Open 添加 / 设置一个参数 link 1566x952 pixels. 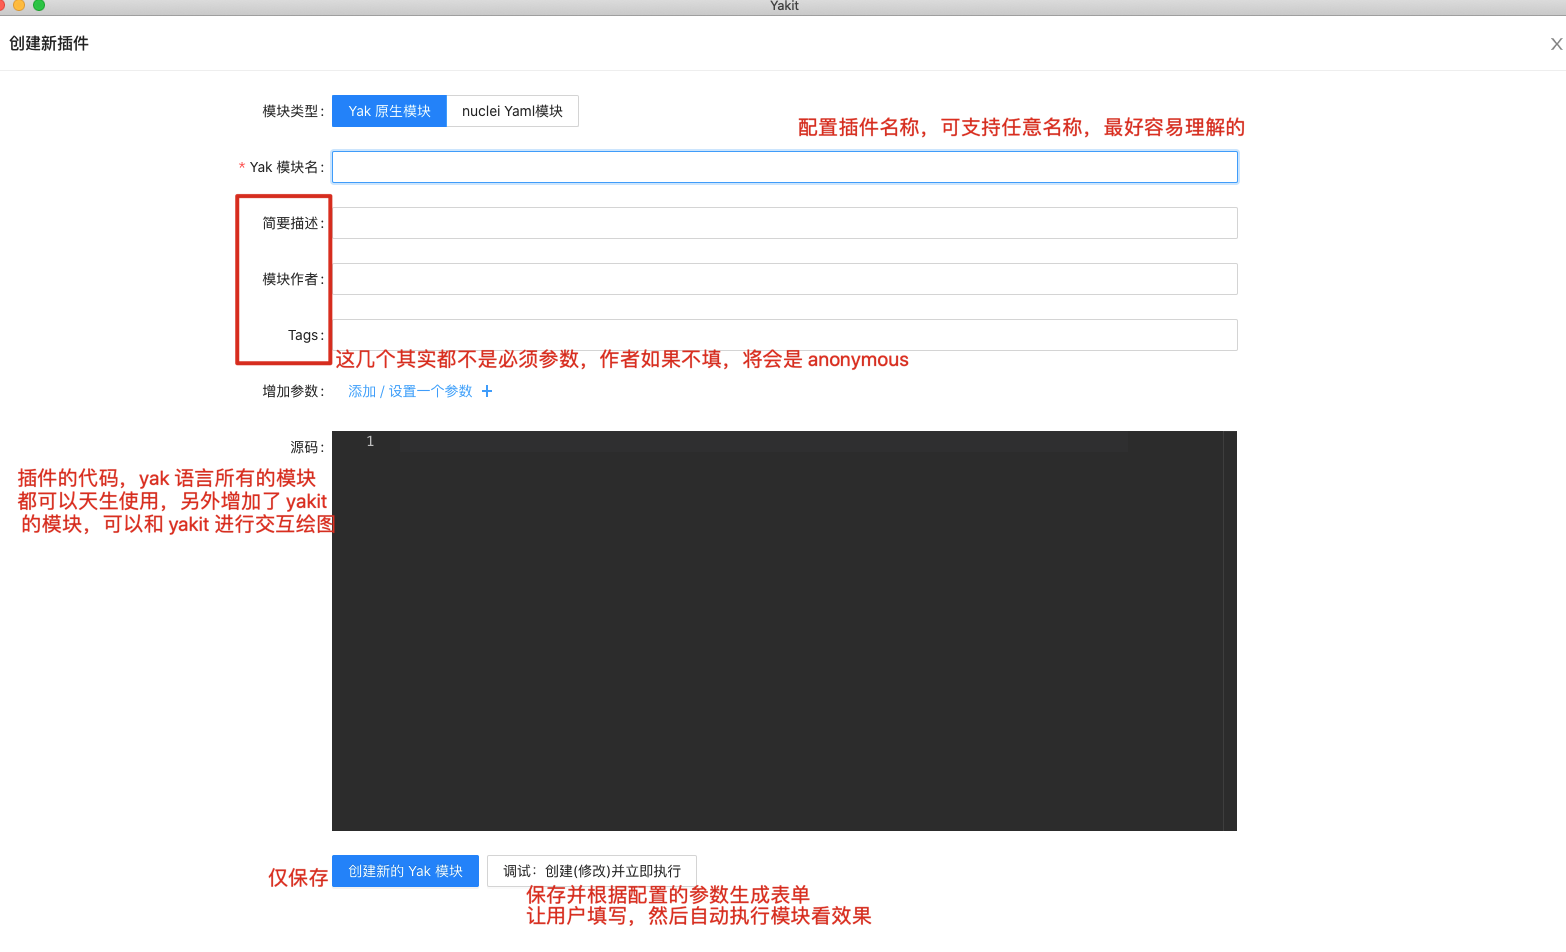(x=410, y=391)
